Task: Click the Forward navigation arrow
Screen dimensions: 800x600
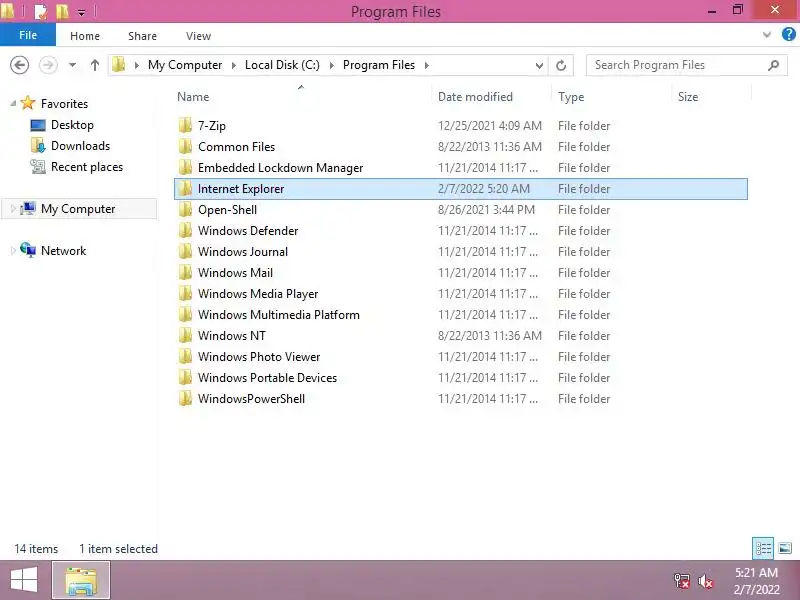Action: (x=48, y=65)
